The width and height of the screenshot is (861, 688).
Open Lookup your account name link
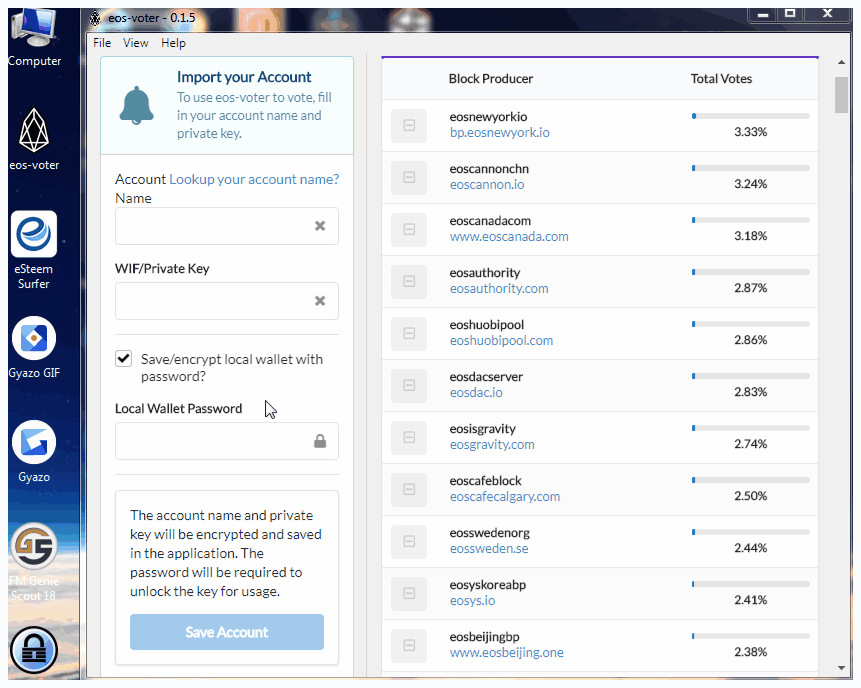pos(254,180)
